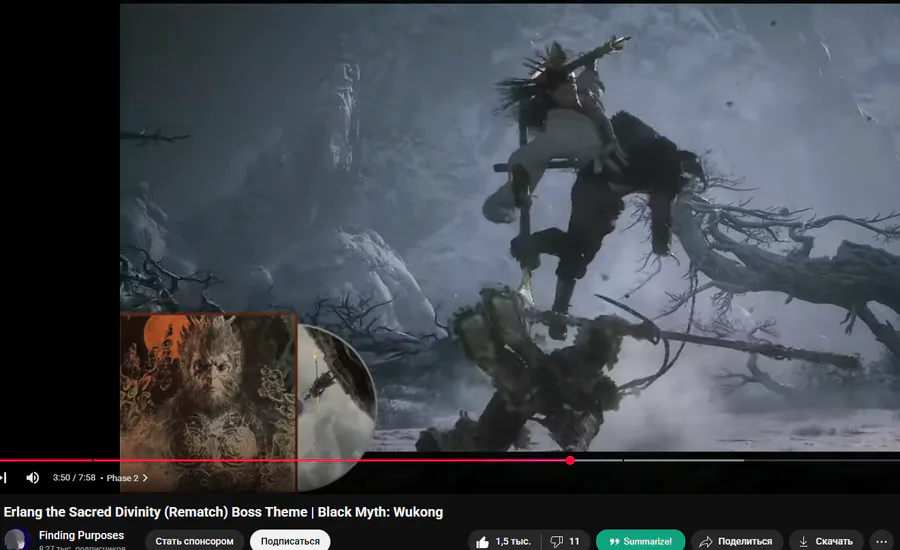
Task: Open the Finding Purposes channel link
Action: [82, 535]
